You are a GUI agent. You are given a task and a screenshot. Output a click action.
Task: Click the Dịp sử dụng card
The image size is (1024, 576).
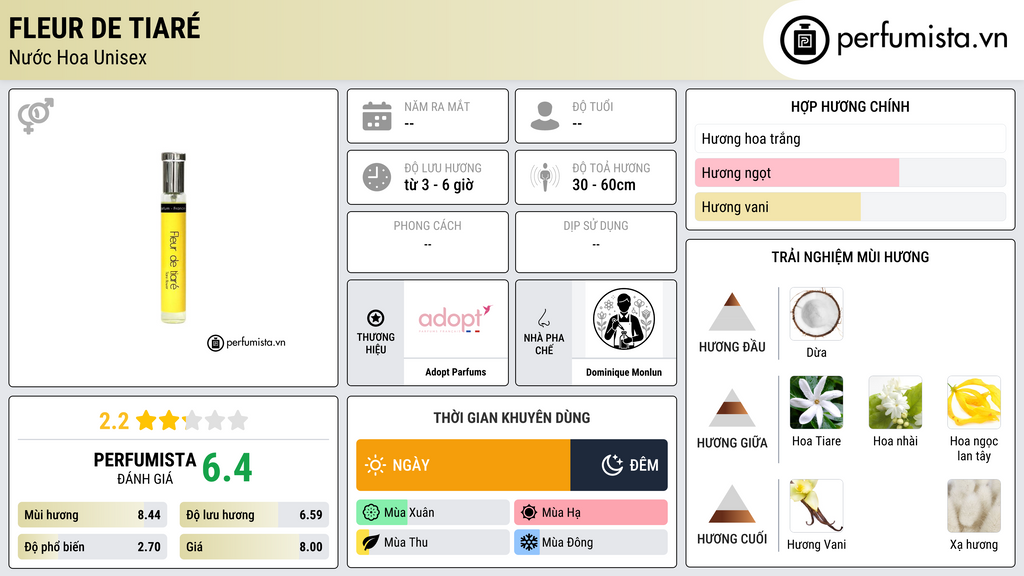coord(596,242)
